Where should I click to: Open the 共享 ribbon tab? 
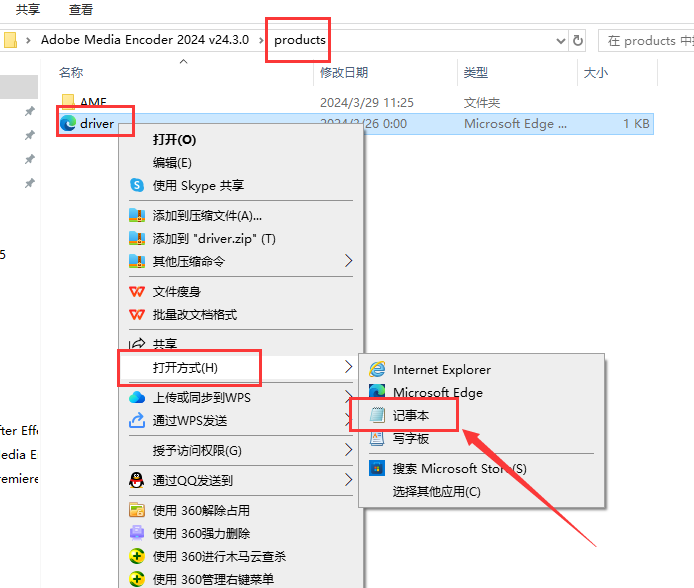click(x=28, y=9)
